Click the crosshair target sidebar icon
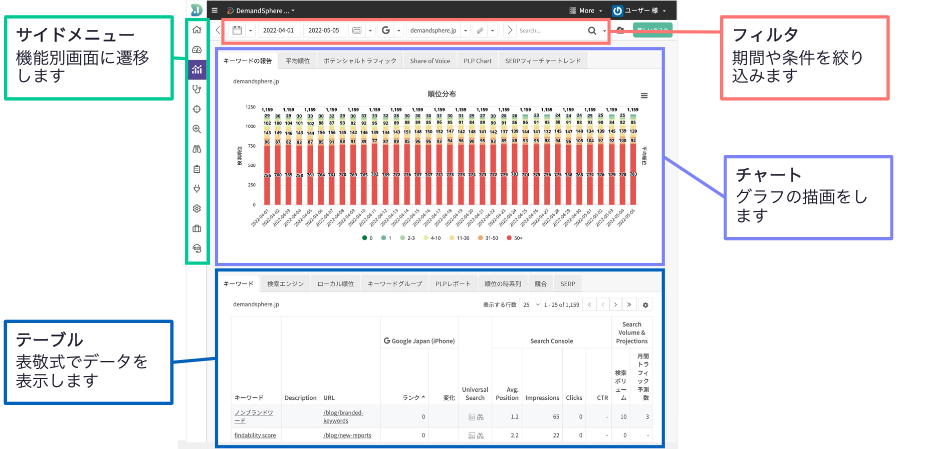The image size is (943, 449). point(196,109)
